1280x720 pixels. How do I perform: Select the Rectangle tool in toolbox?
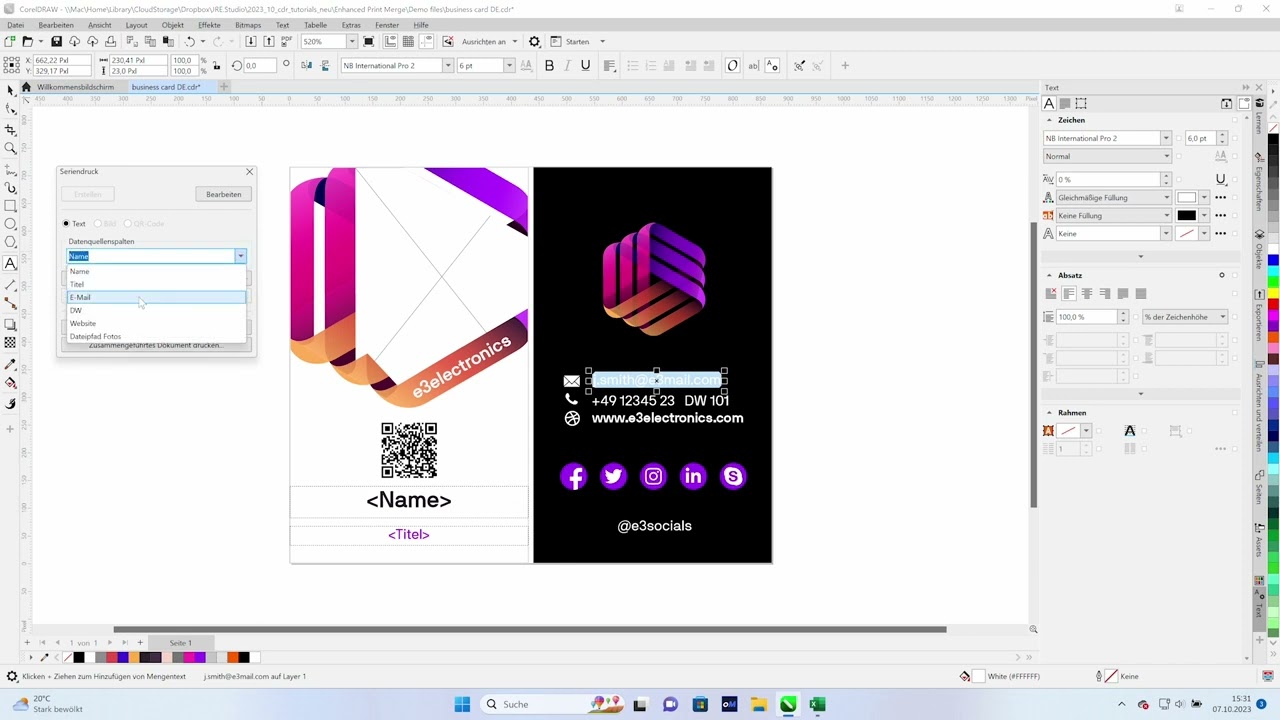[x=10, y=206]
